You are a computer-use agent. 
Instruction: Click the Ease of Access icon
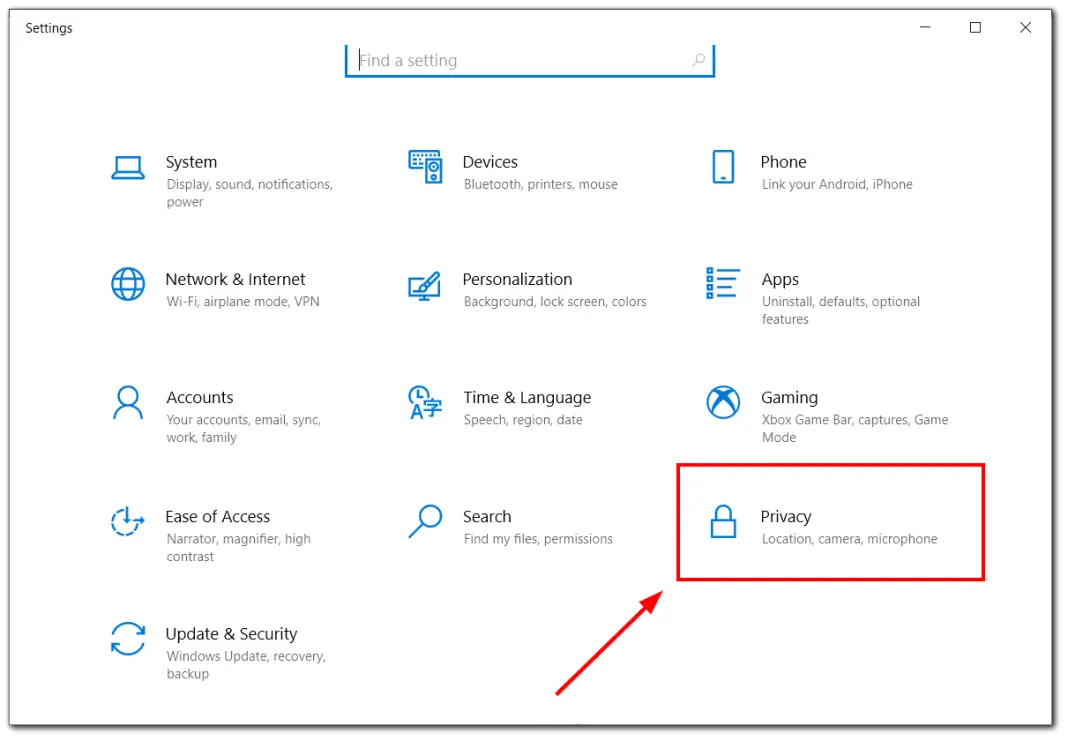(128, 521)
